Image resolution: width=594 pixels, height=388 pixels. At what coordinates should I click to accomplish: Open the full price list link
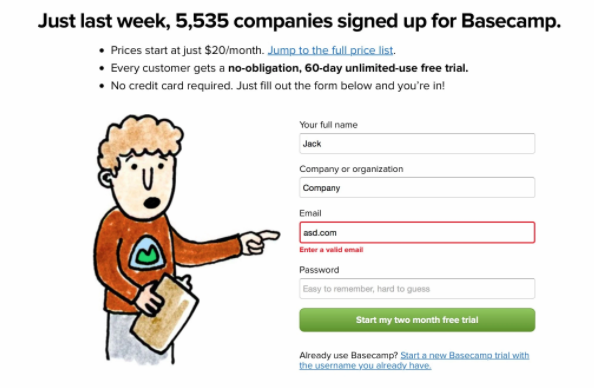(x=330, y=50)
